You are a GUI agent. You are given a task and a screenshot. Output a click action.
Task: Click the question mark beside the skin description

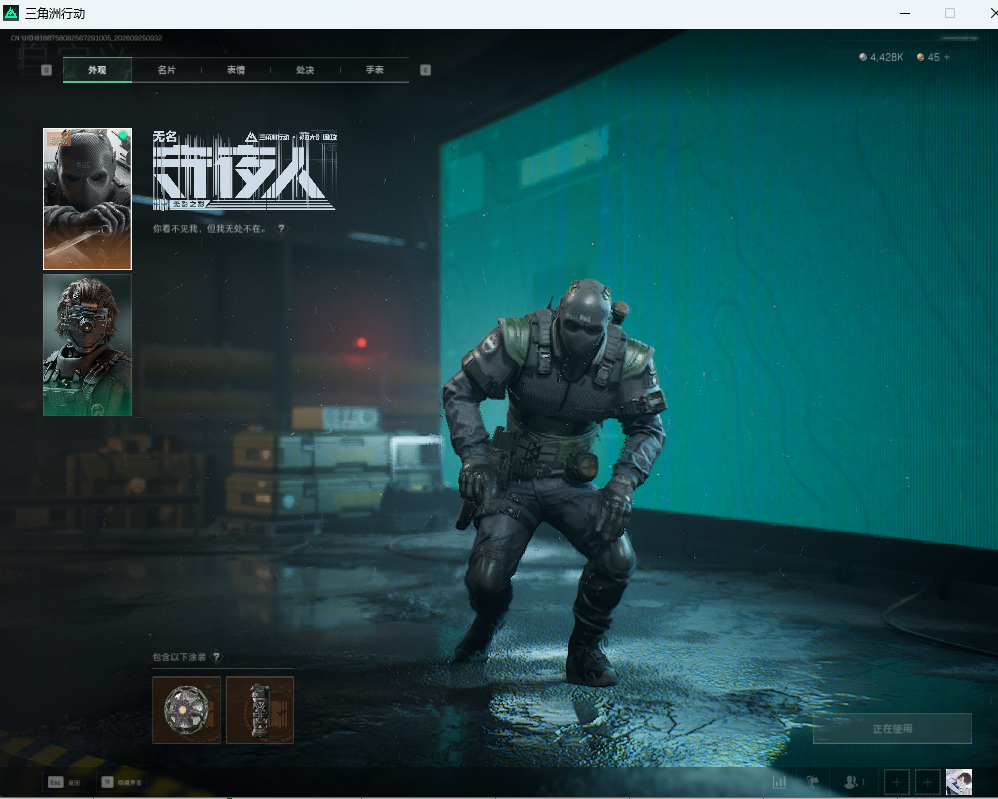click(281, 229)
